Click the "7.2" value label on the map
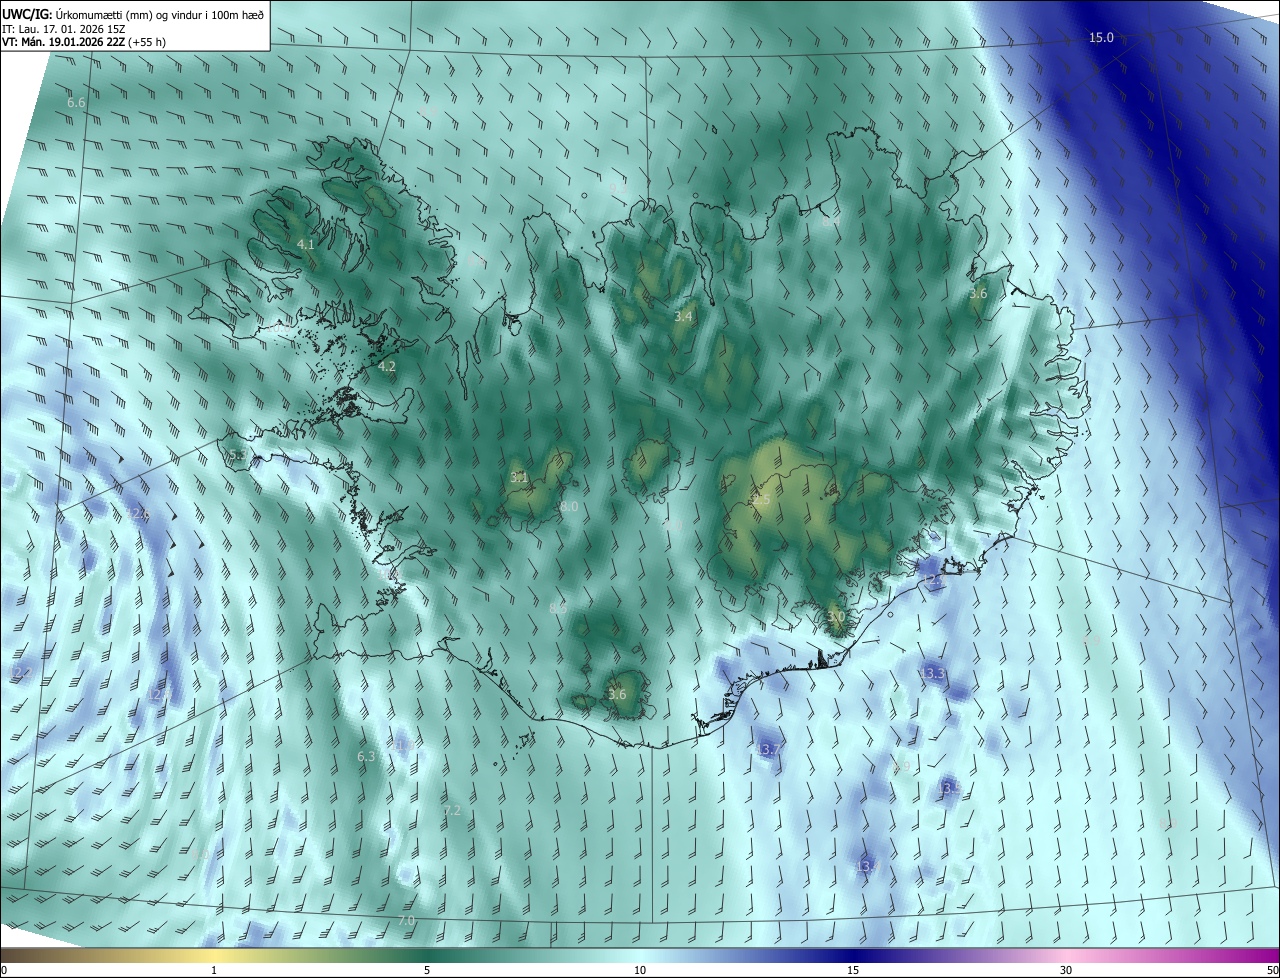 [x=452, y=810]
